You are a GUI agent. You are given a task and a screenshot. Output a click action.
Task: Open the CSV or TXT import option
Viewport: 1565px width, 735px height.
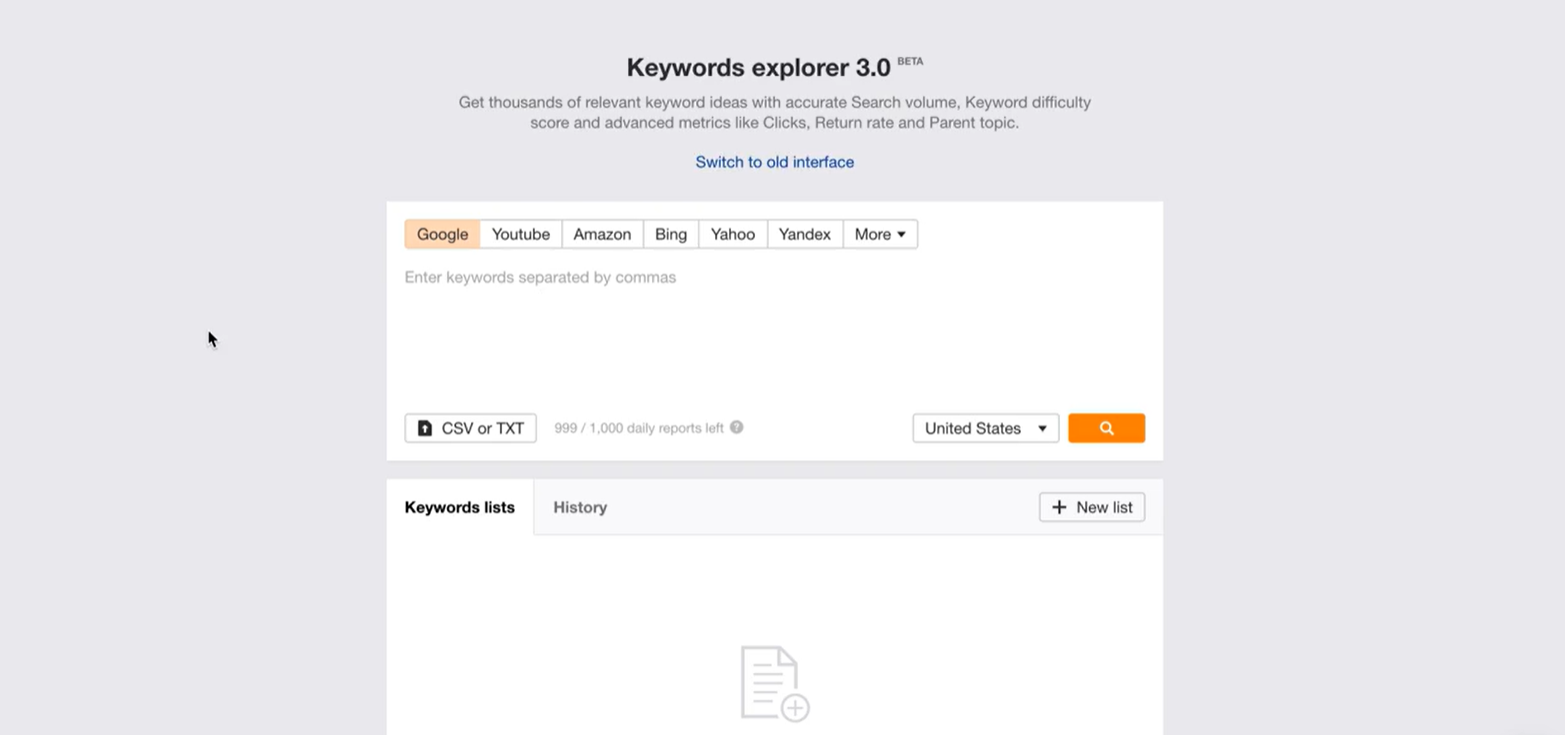point(470,427)
